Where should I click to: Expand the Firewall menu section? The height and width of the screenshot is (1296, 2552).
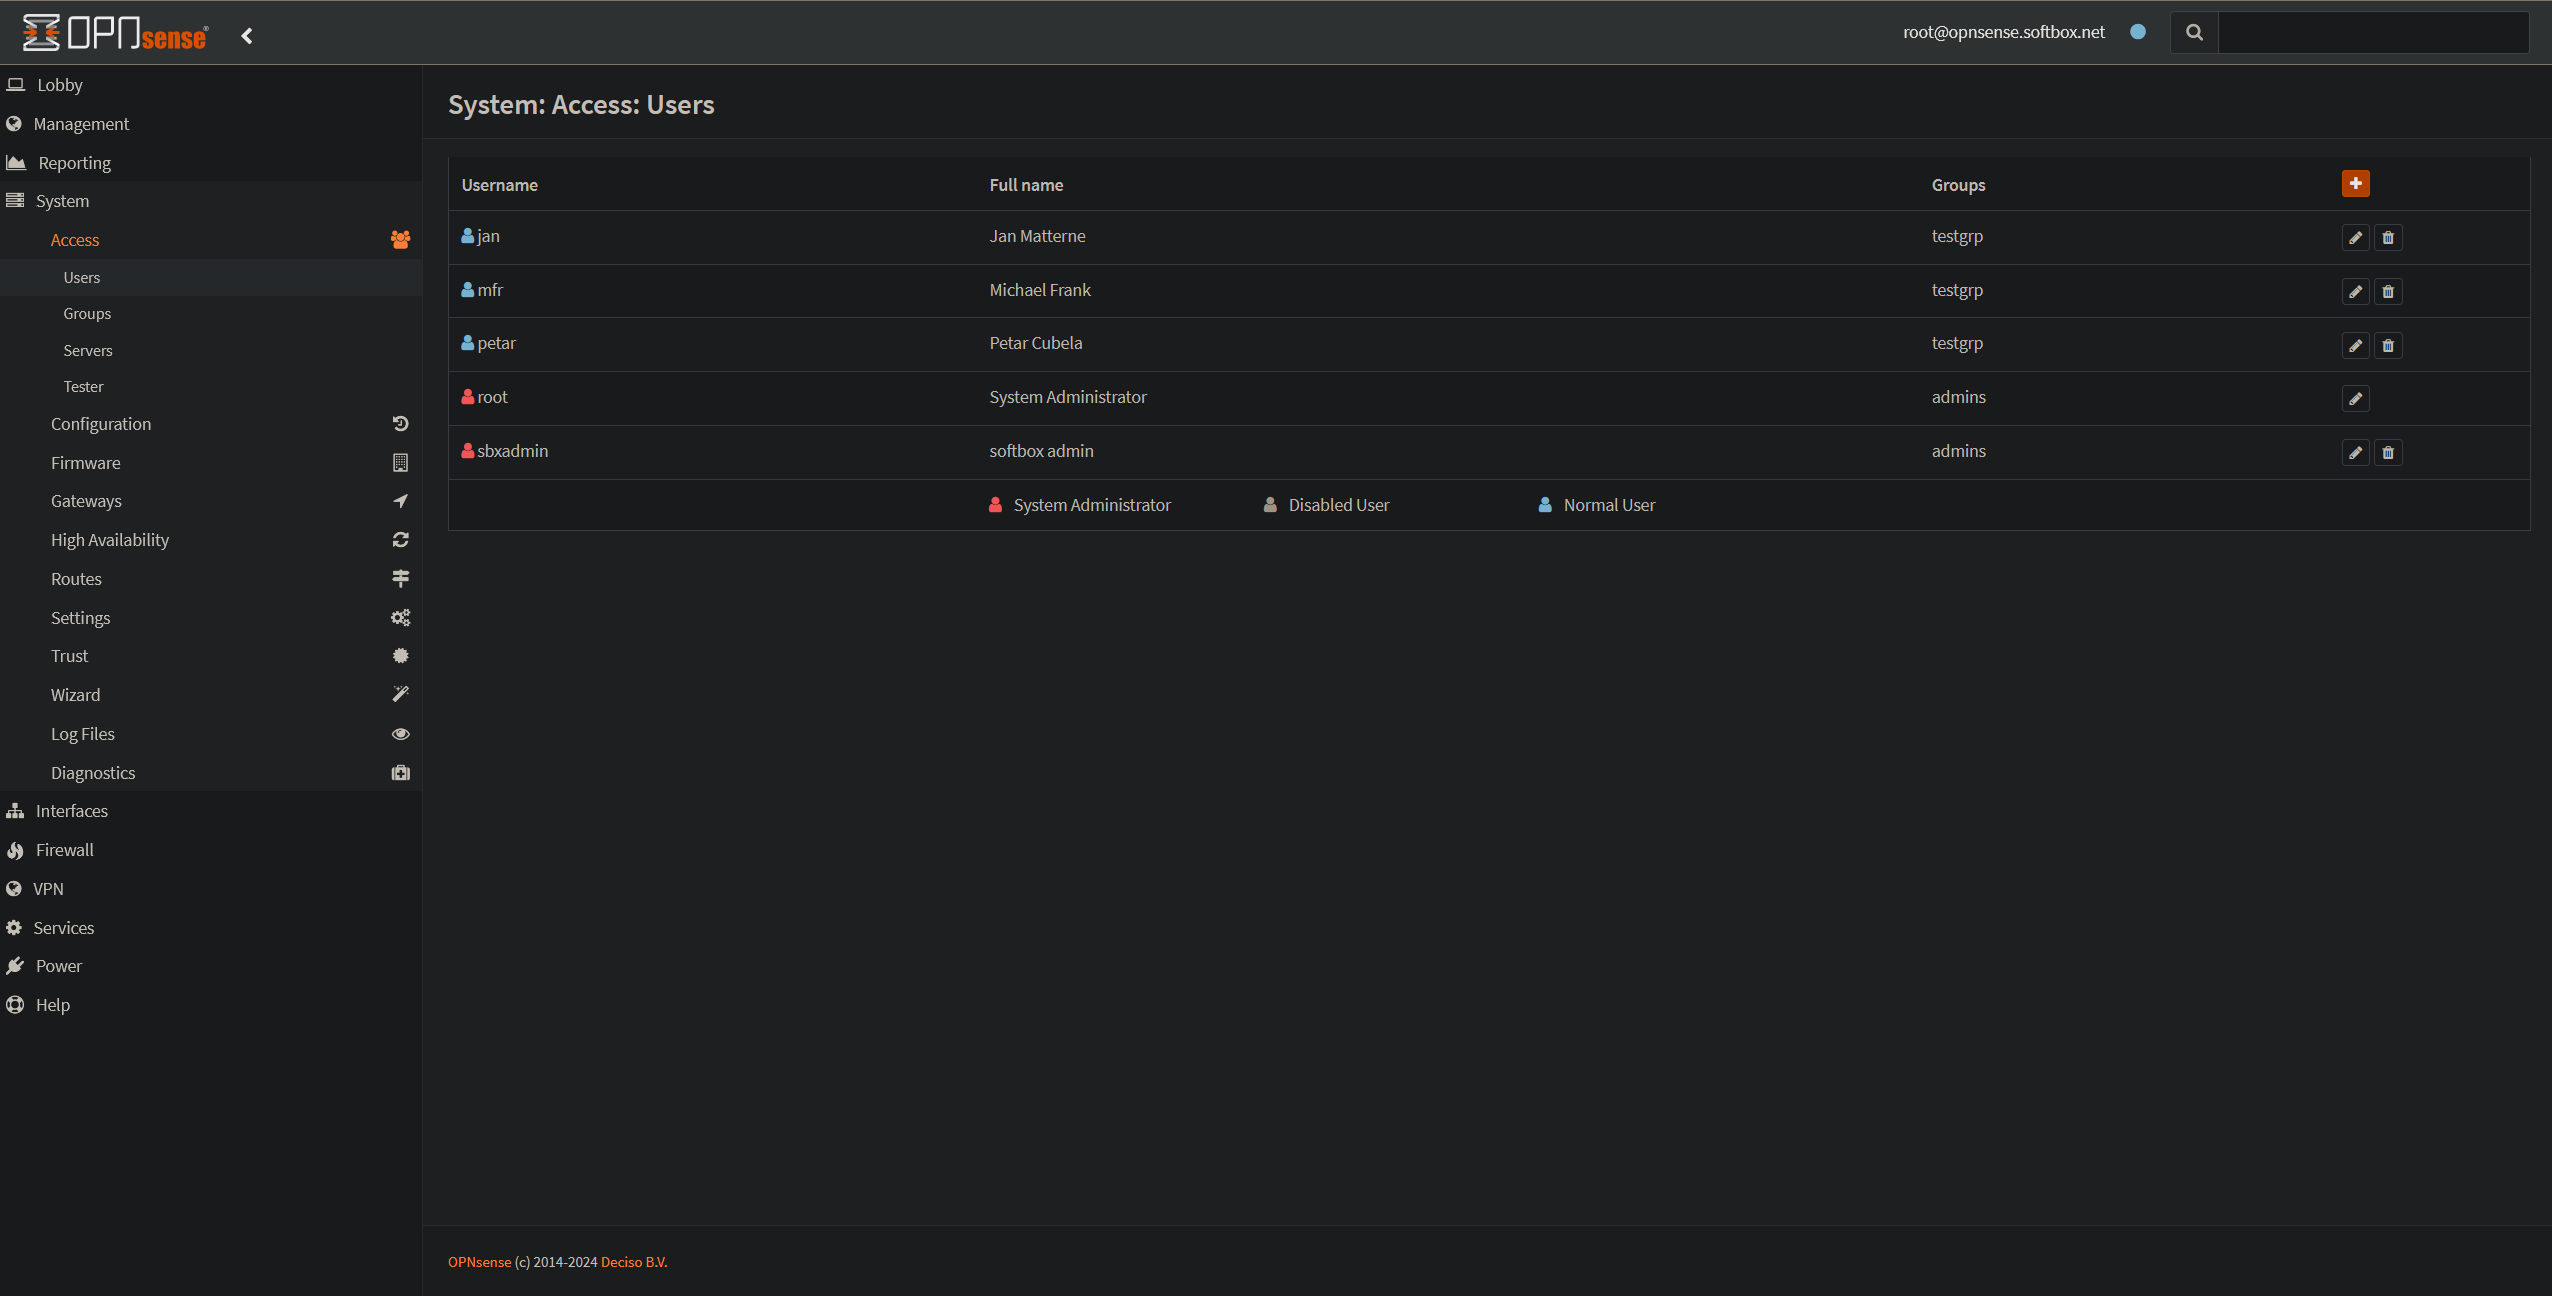coord(64,850)
